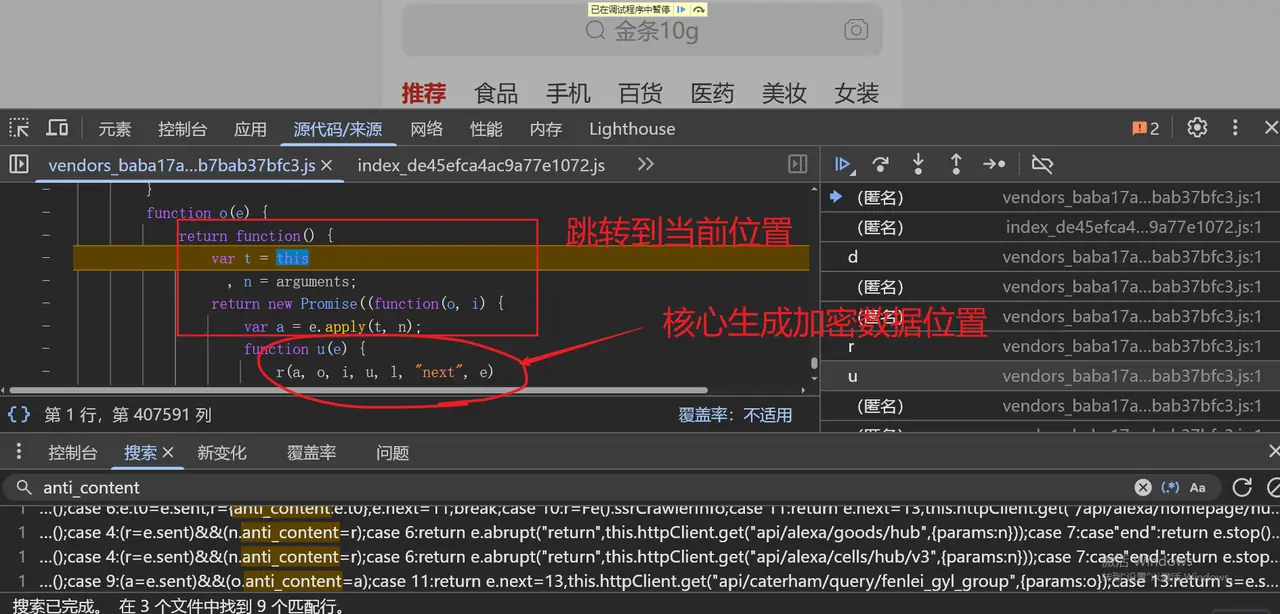Step out of current function

tap(956, 164)
